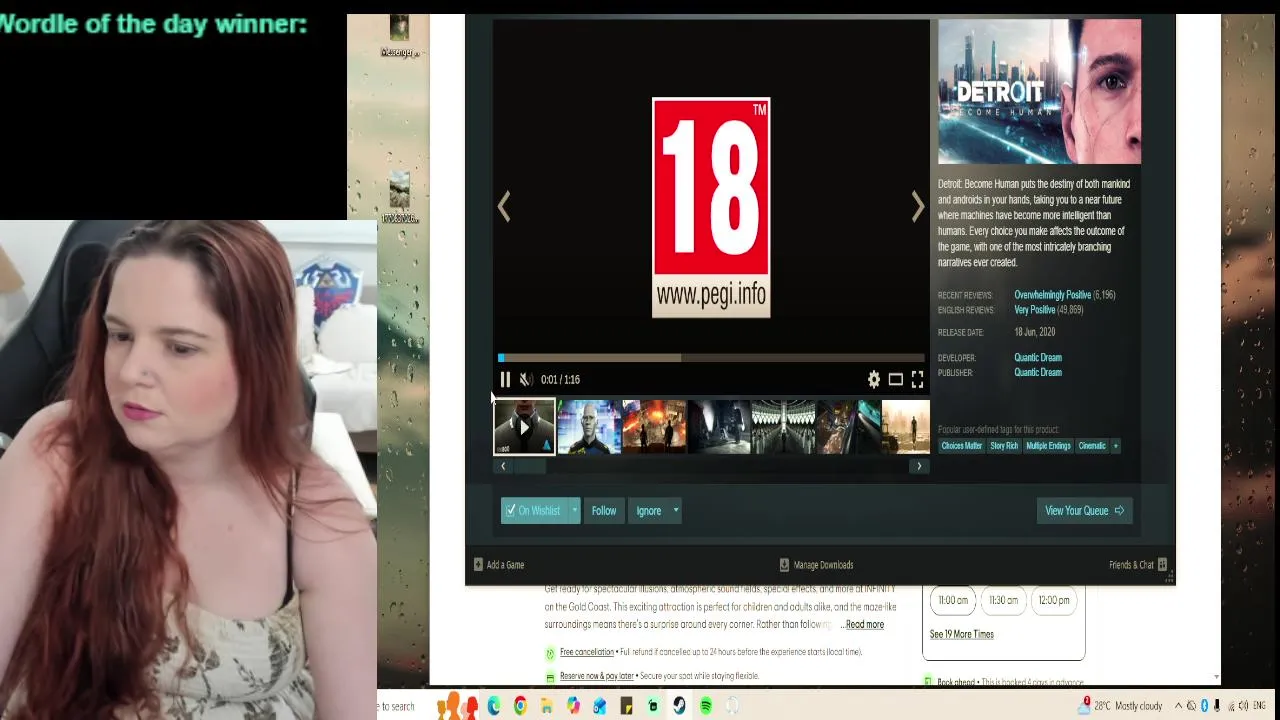Open Overwhelmingly Positive recent reviews
The image size is (1280, 720).
1052,295
